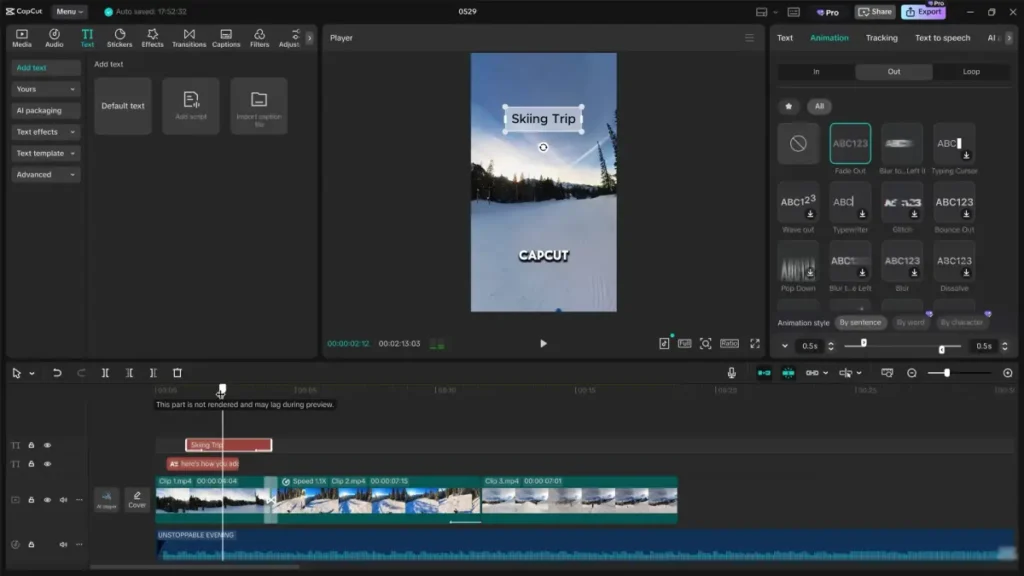Viewport: 1024px width, 576px height.
Task: Open the Audio panel
Action: [54, 38]
